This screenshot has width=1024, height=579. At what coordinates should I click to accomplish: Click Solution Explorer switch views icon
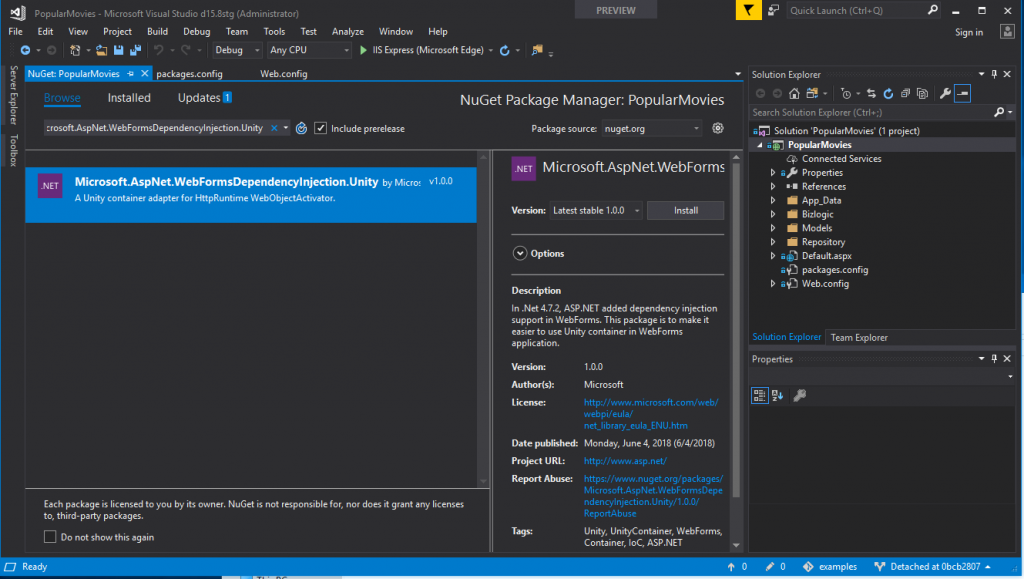tap(812, 94)
